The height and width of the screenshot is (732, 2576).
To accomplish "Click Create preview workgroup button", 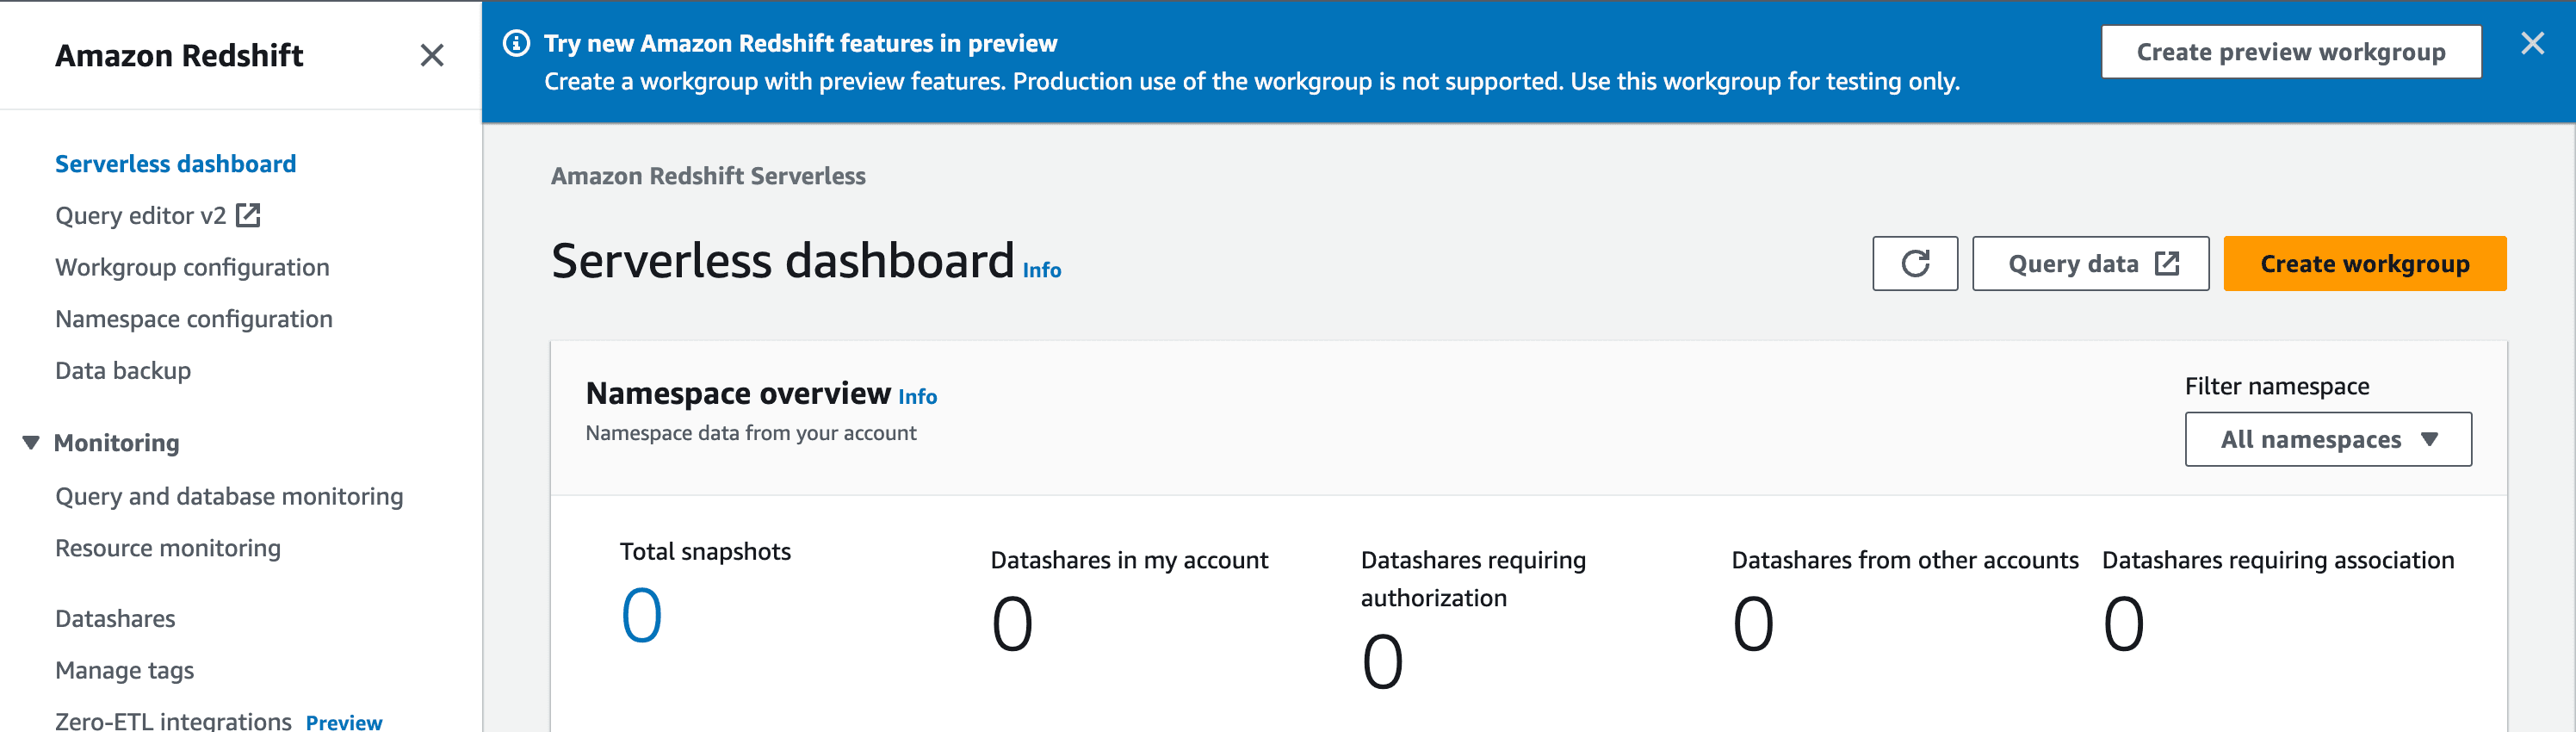I will click(x=2291, y=52).
